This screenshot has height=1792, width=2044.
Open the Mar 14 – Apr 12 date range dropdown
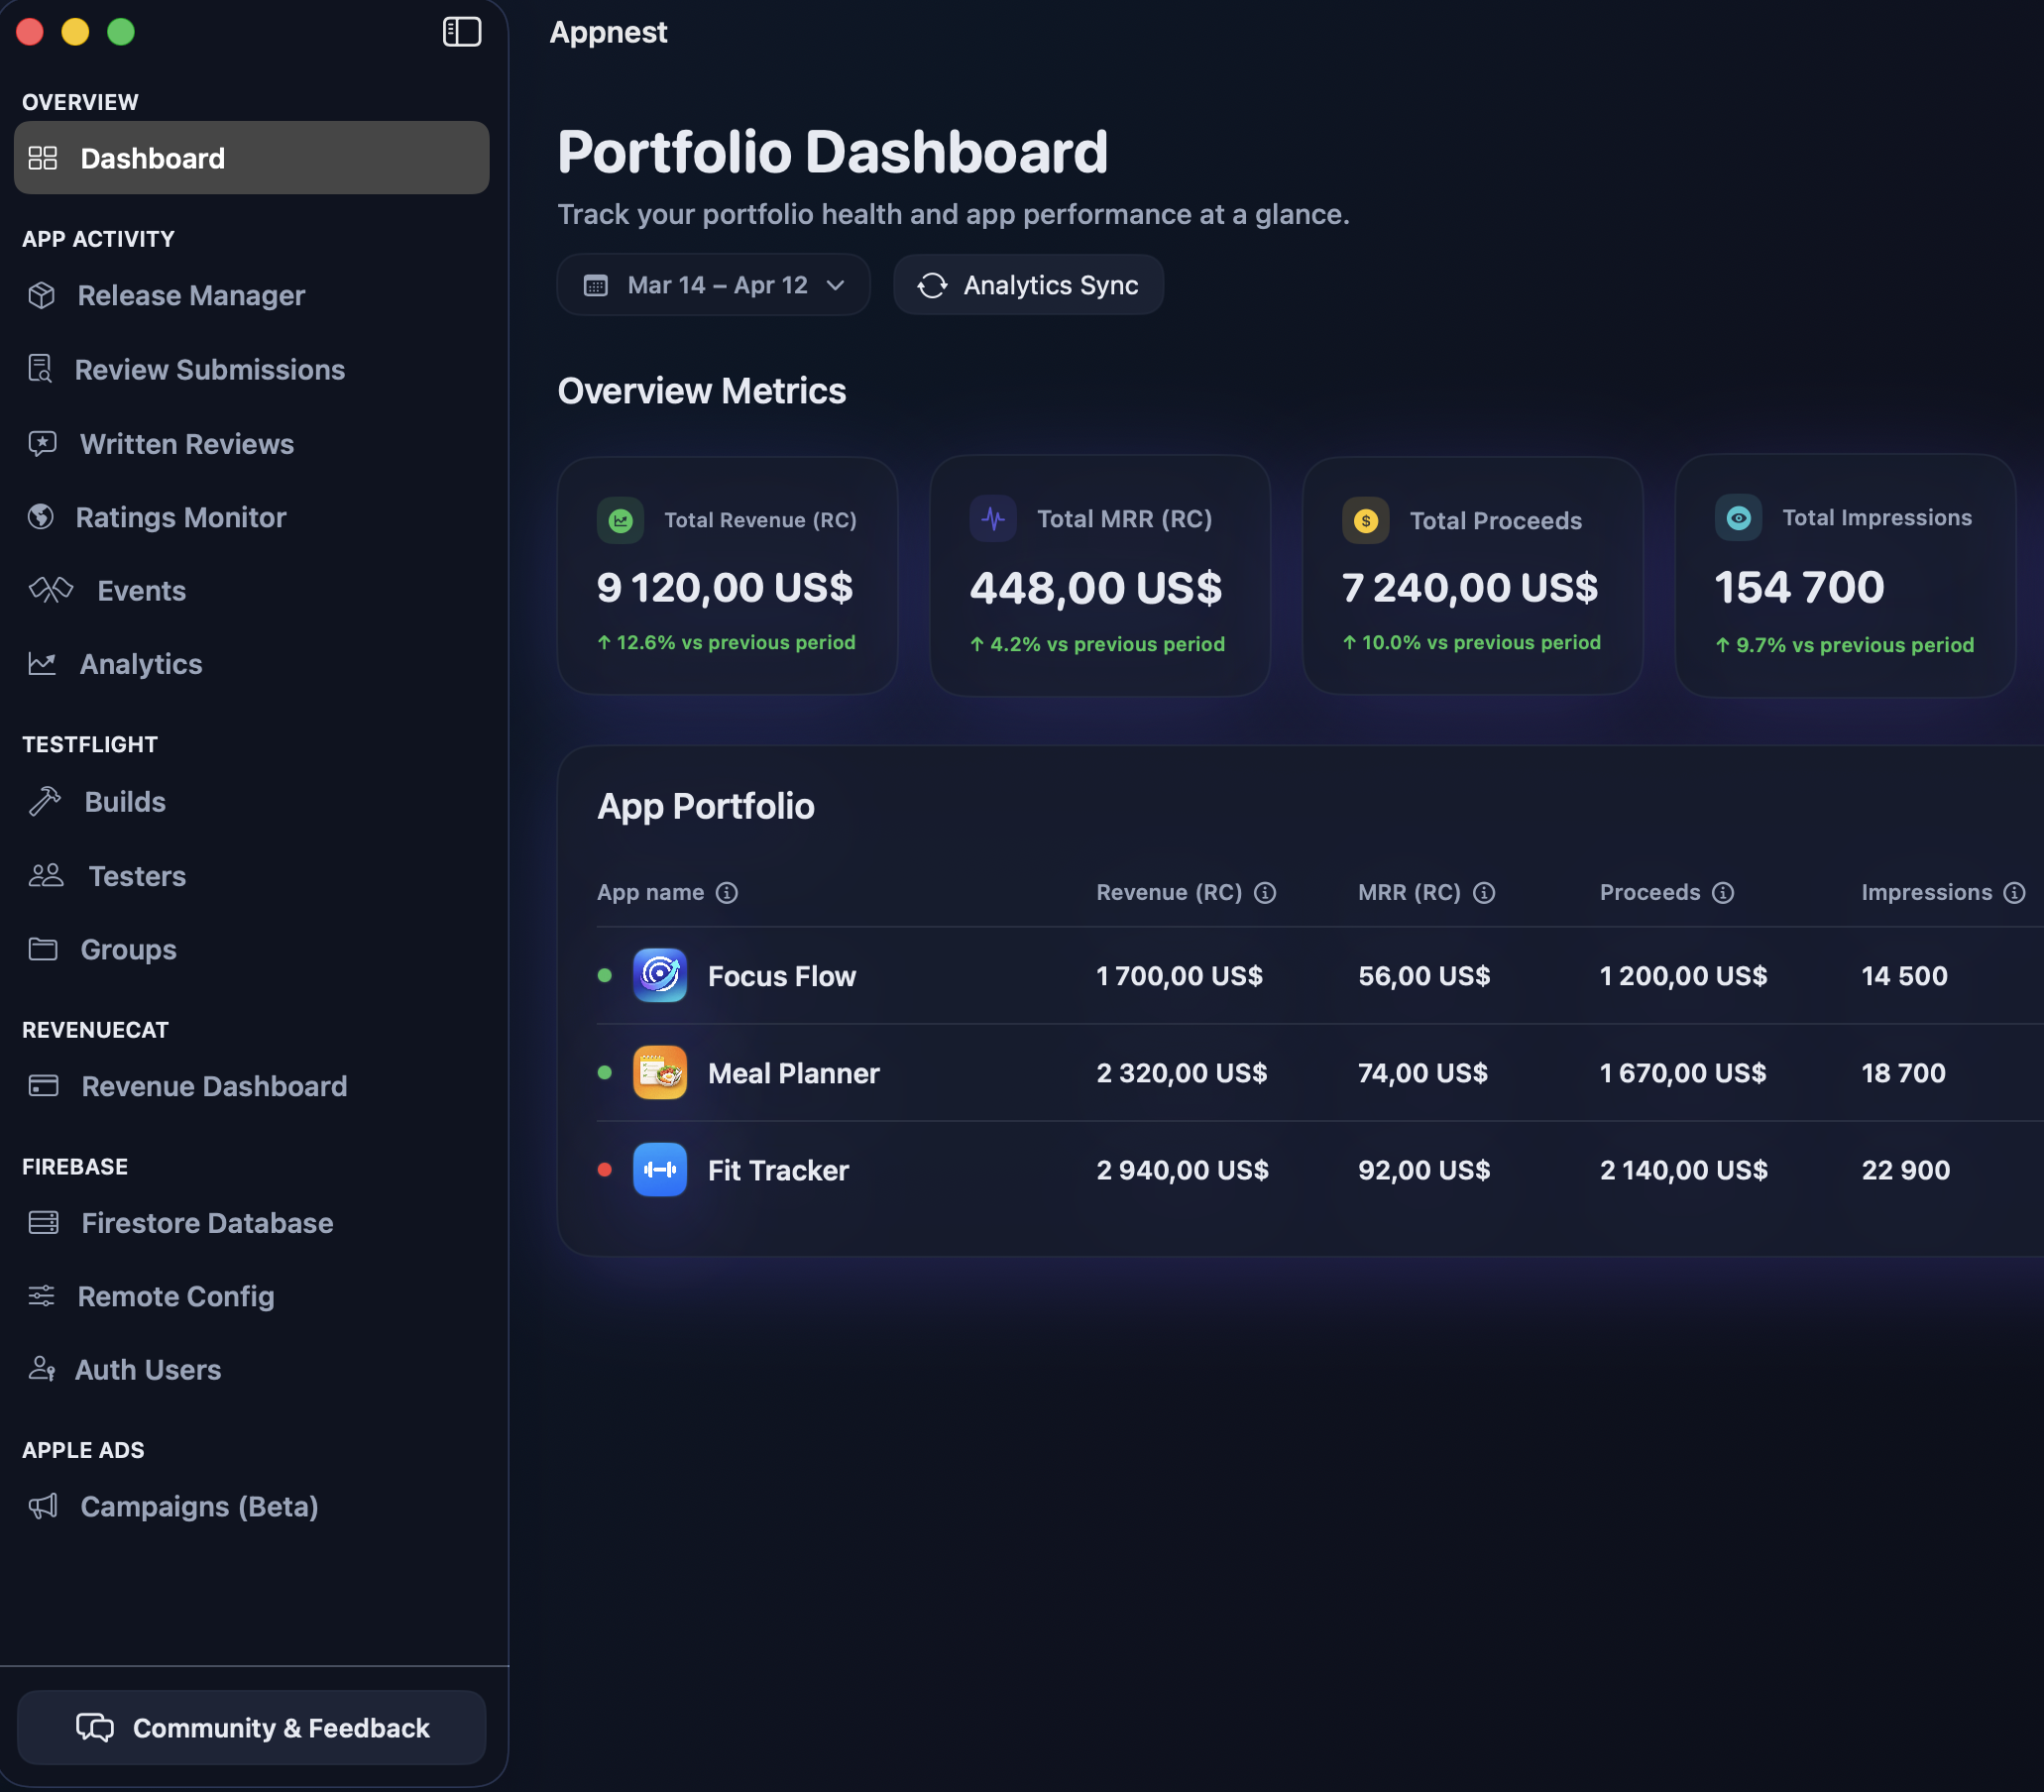713,285
